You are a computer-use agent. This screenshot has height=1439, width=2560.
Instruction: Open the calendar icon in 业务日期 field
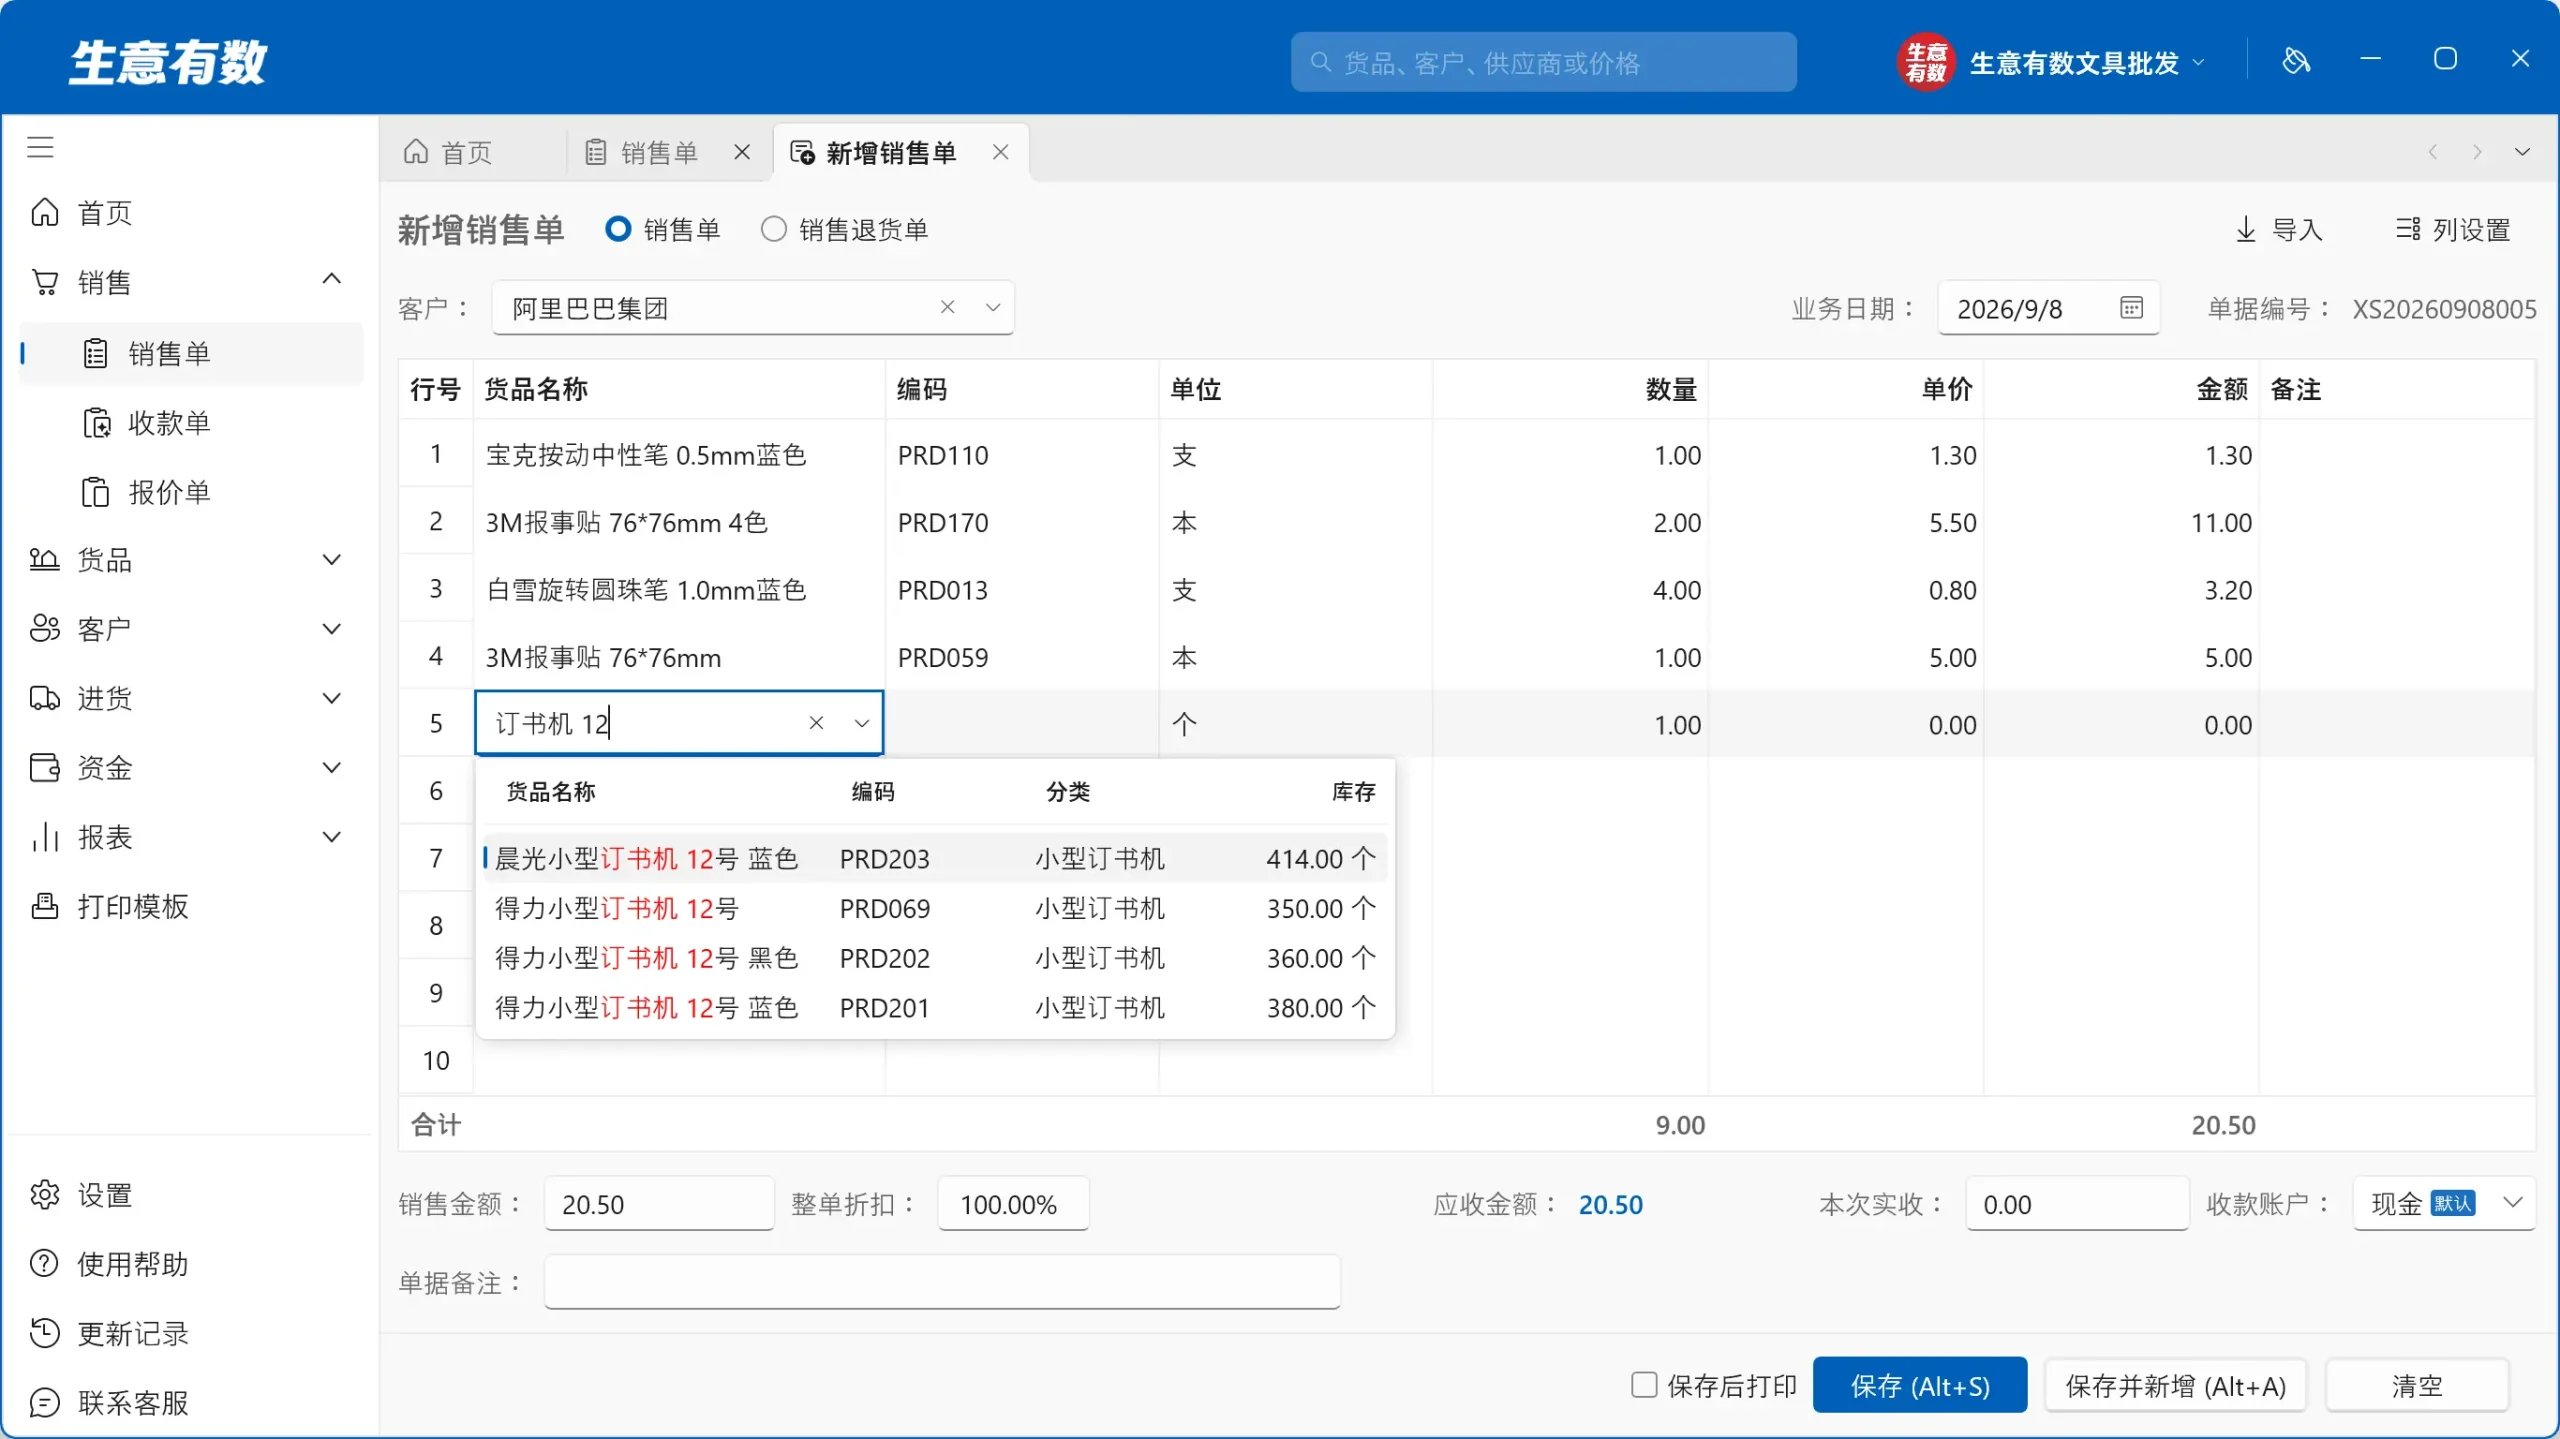2131,308
